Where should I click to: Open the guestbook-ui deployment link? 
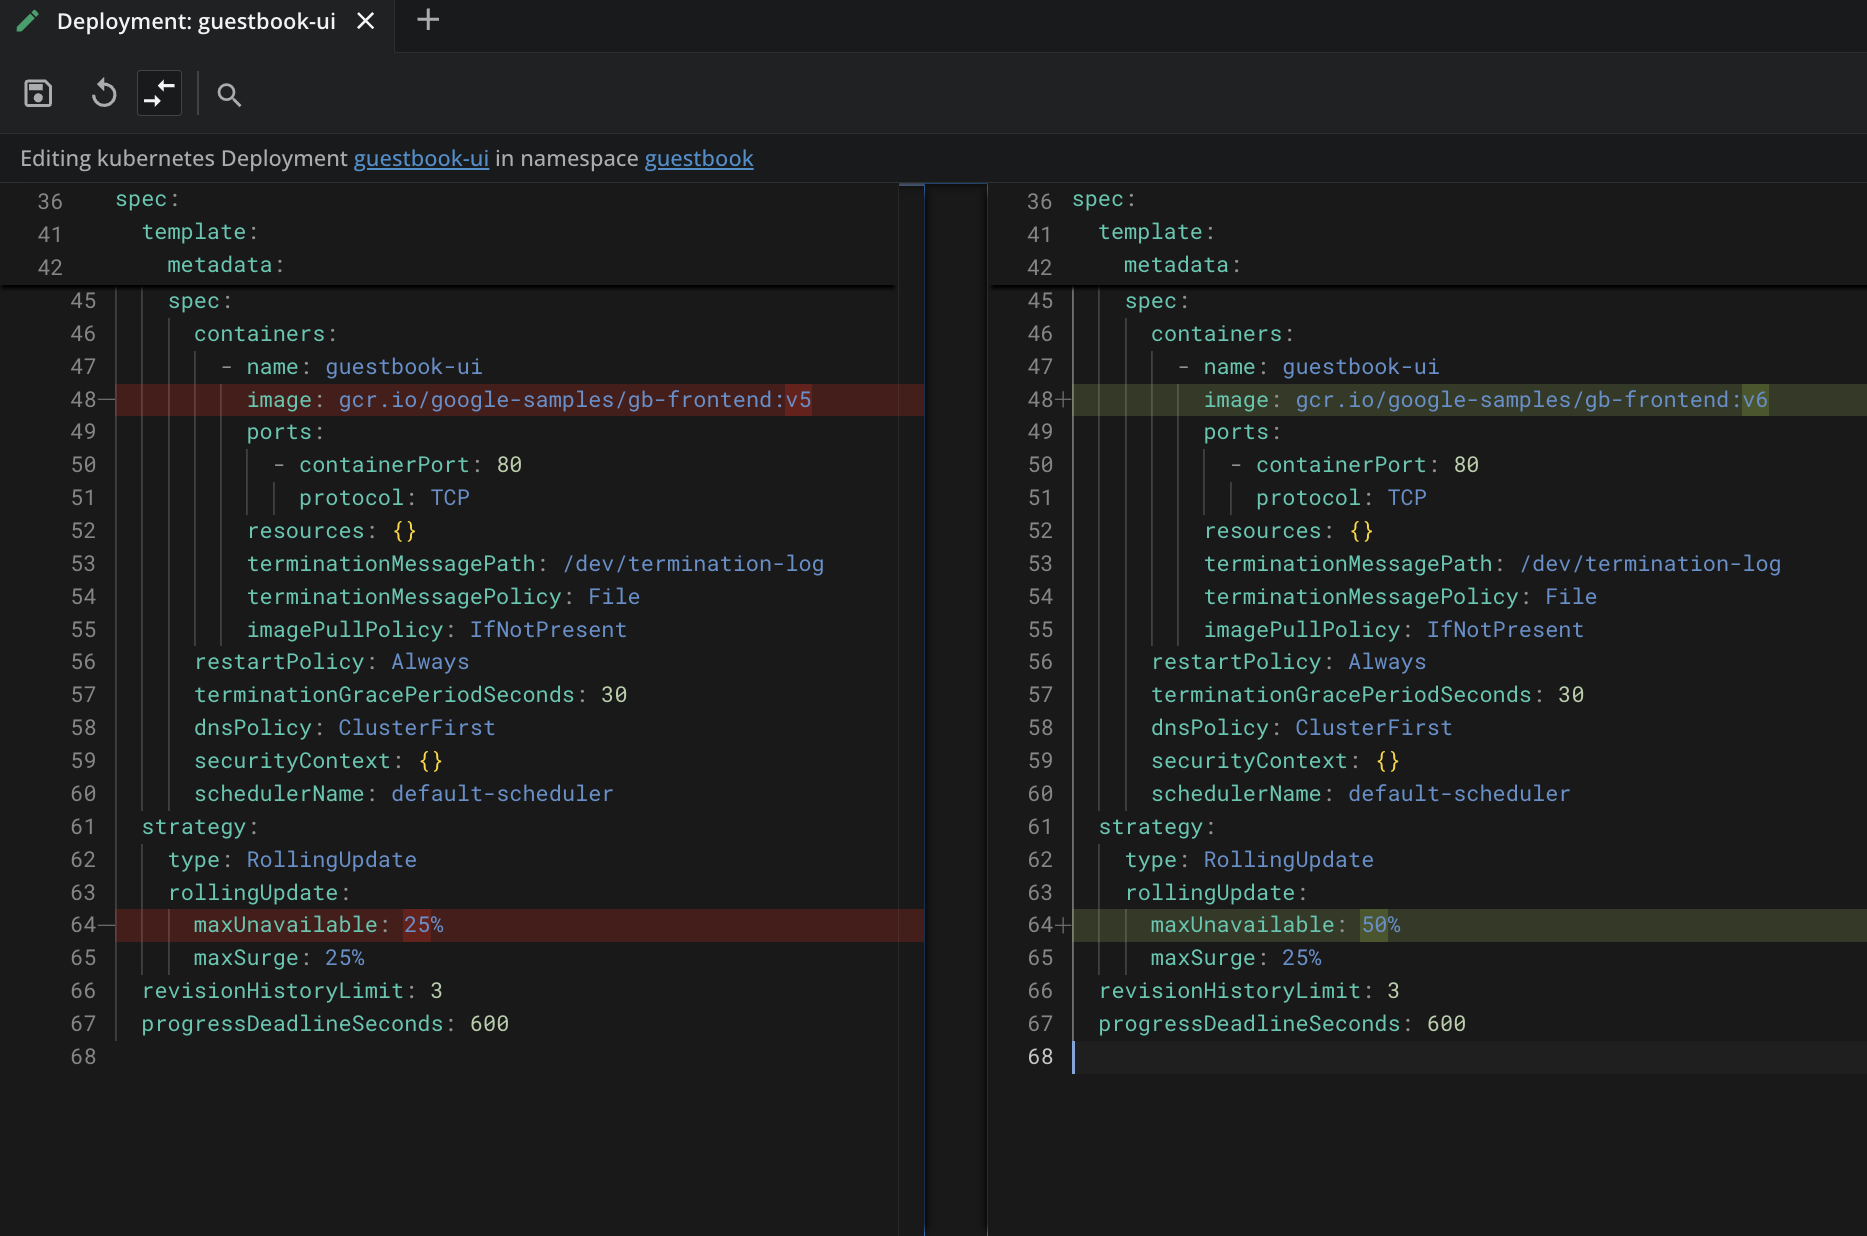point(421,158)
